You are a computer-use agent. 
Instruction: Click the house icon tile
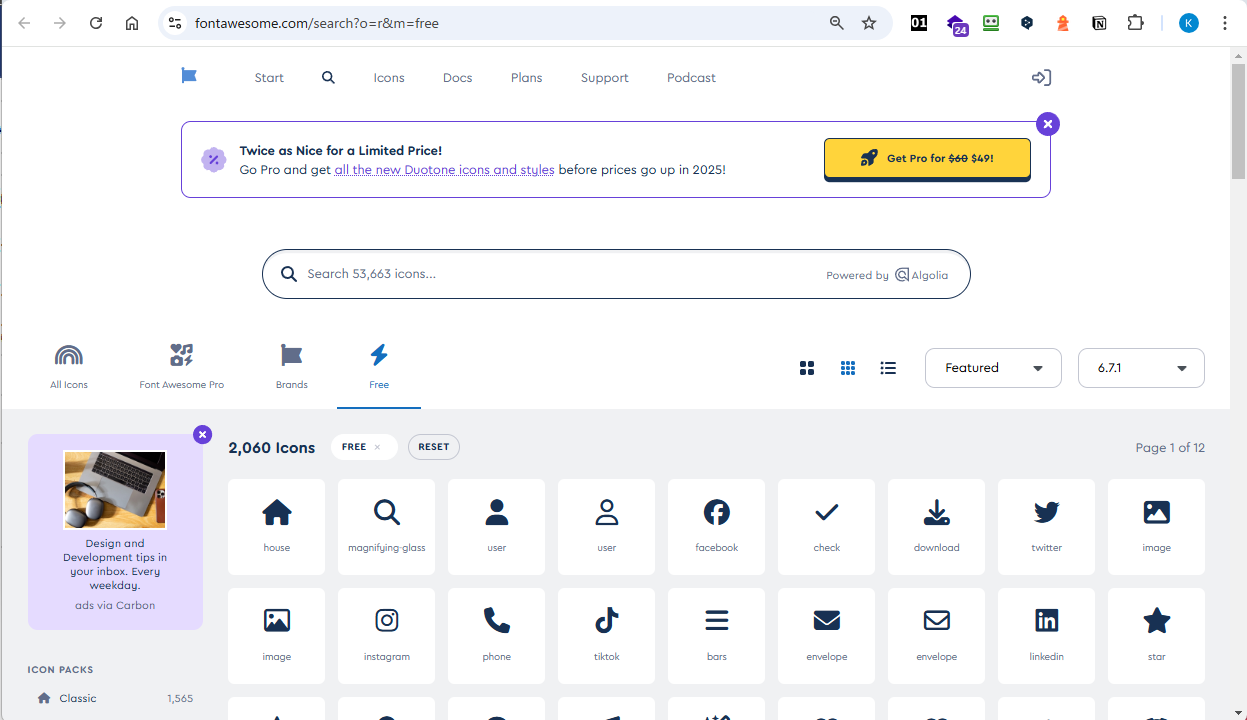click(x=276, y=526)
